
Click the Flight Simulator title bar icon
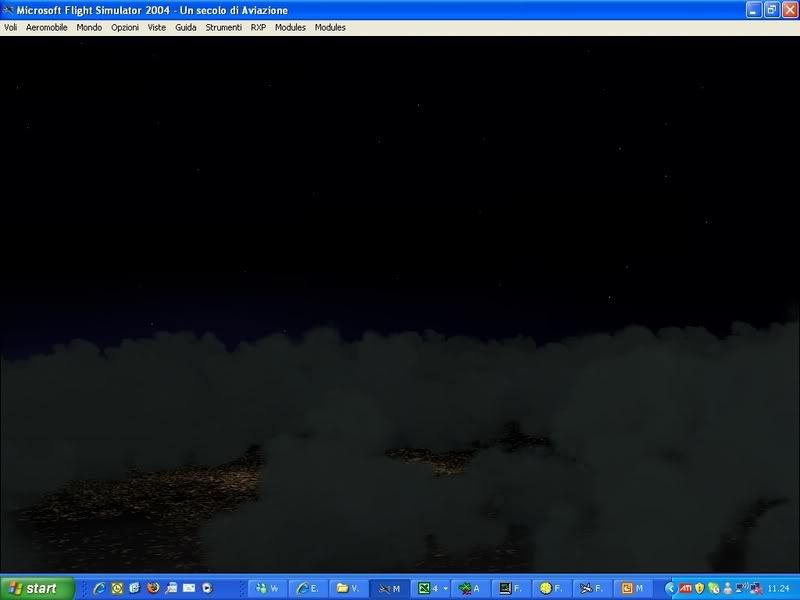click(8, 10)
